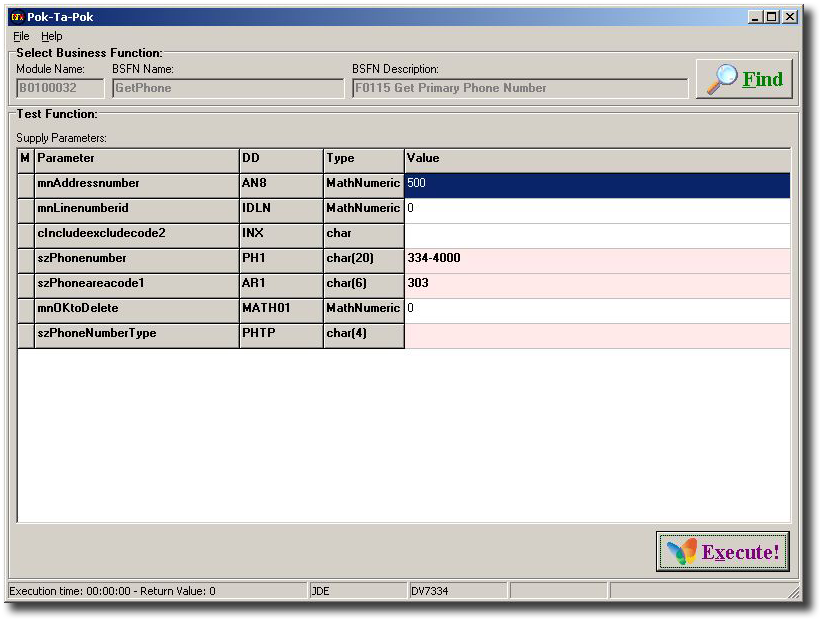Click the char(4) type cell
Image resolution: width=820 pixels, height=620 pixels.
[364, 336]
